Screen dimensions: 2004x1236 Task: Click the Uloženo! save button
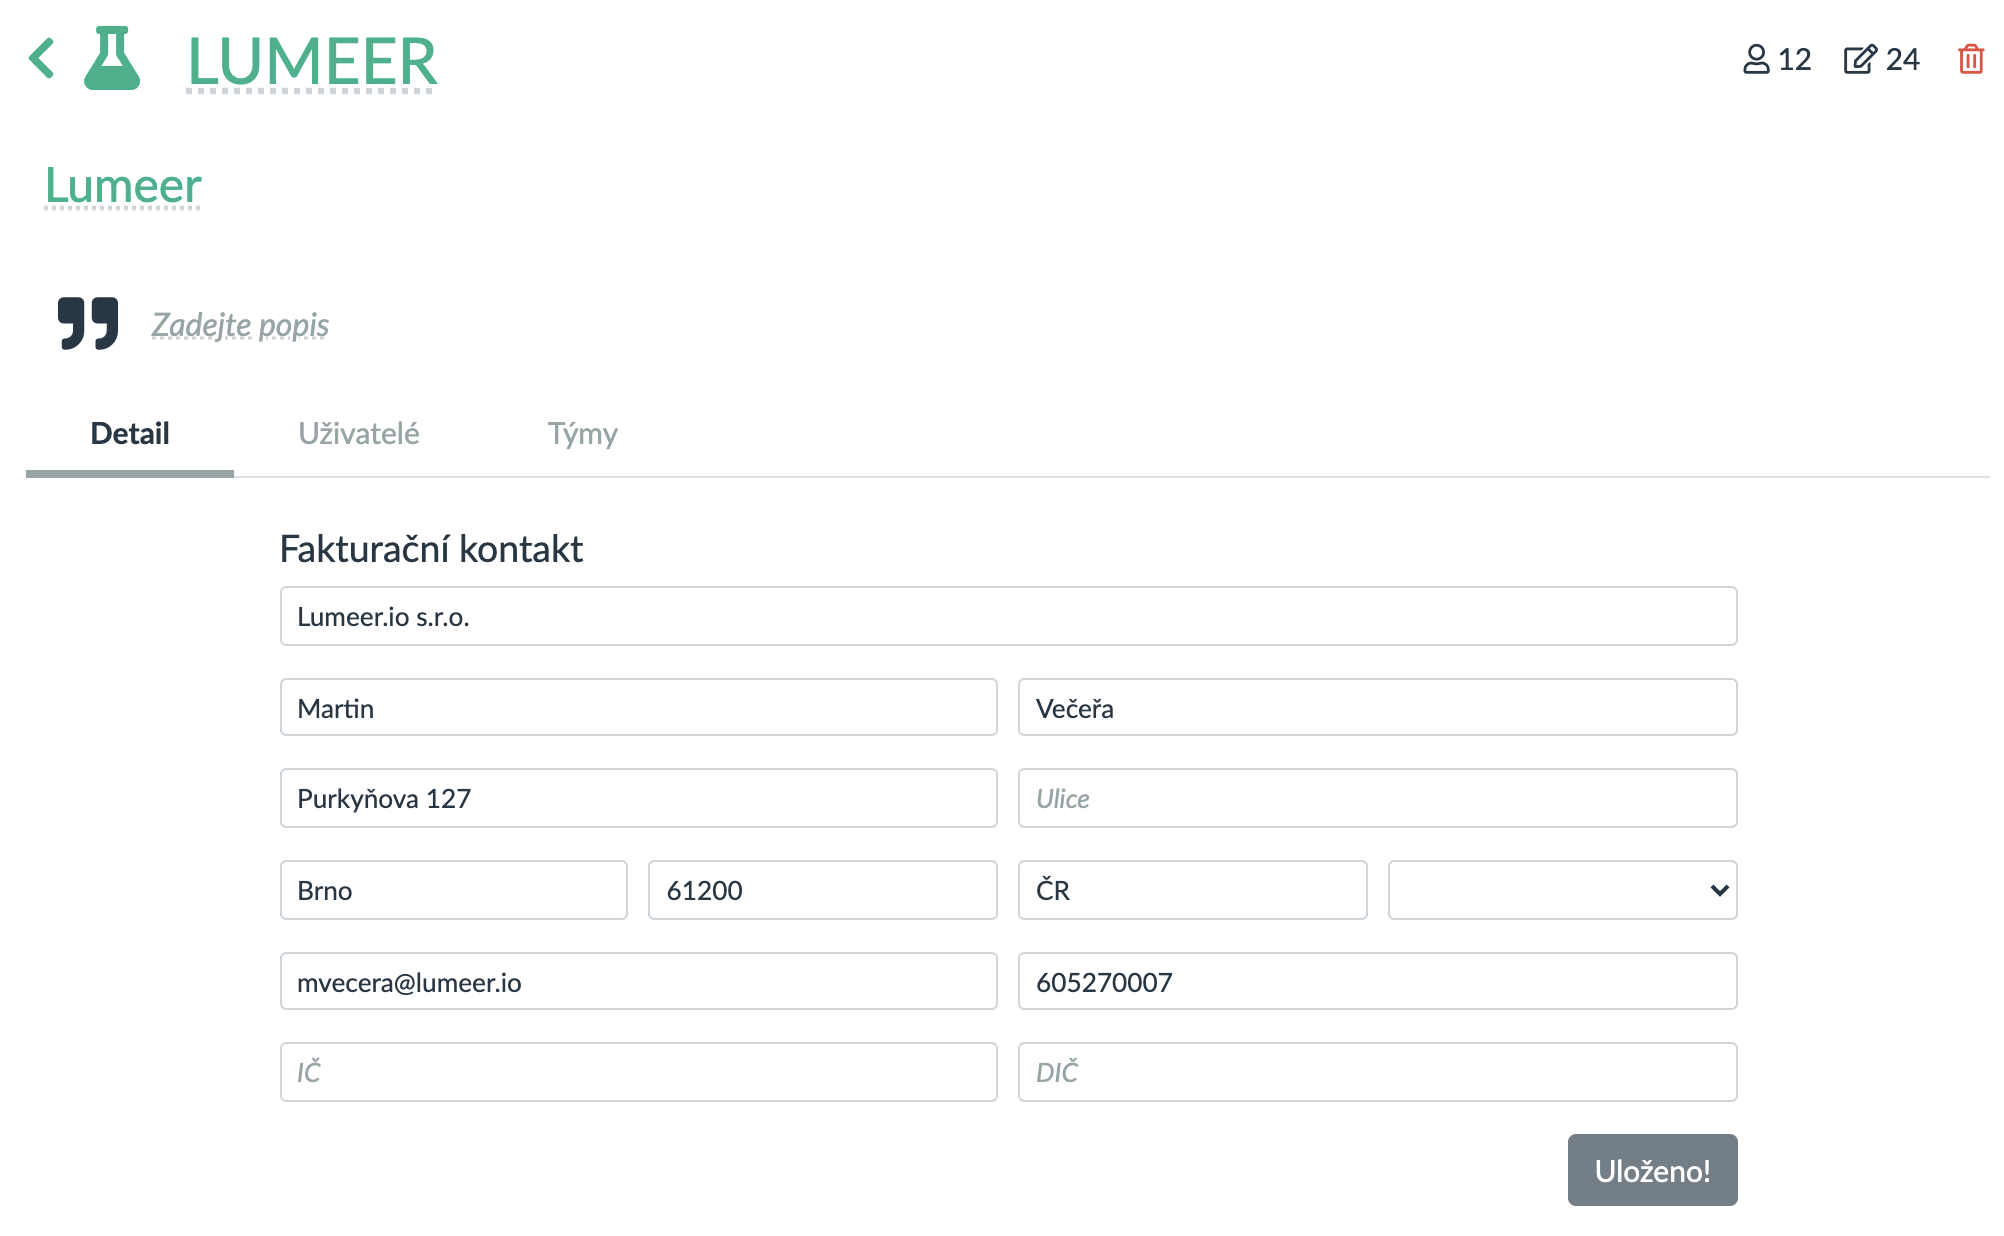1652,1170
